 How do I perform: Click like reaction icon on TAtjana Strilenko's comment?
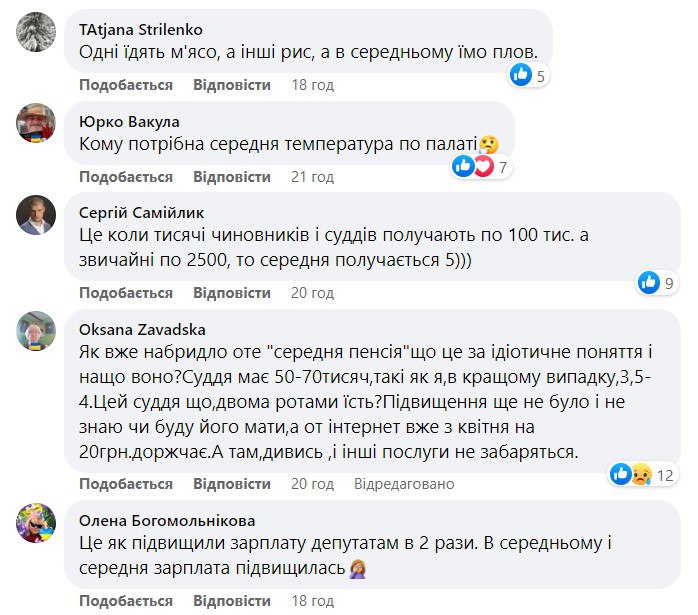point(521,74)
